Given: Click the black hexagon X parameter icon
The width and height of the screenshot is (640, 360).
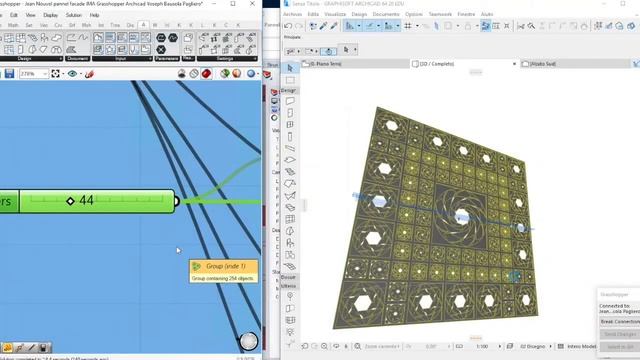Looking at the screenshot, I should pyautogui.click(x=161, y=50).
